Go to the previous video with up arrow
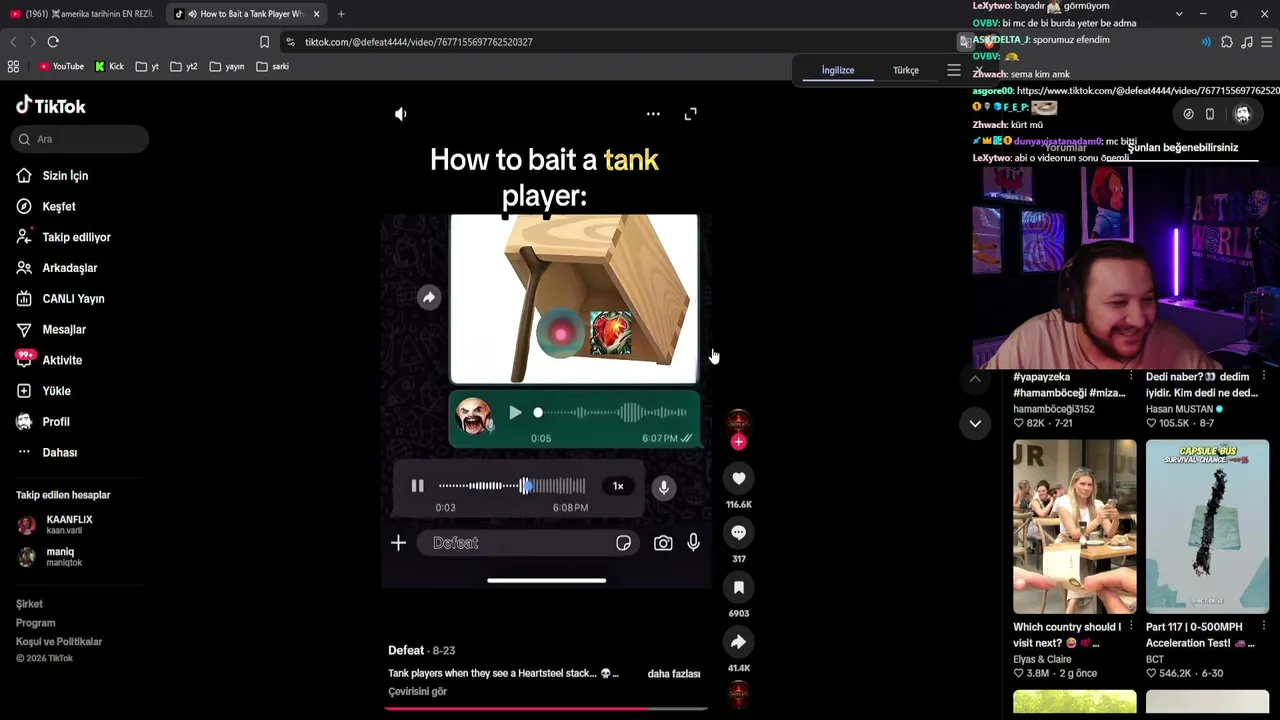The width and height of the screenshot is (1280, 720). click(x=975, y=380)
